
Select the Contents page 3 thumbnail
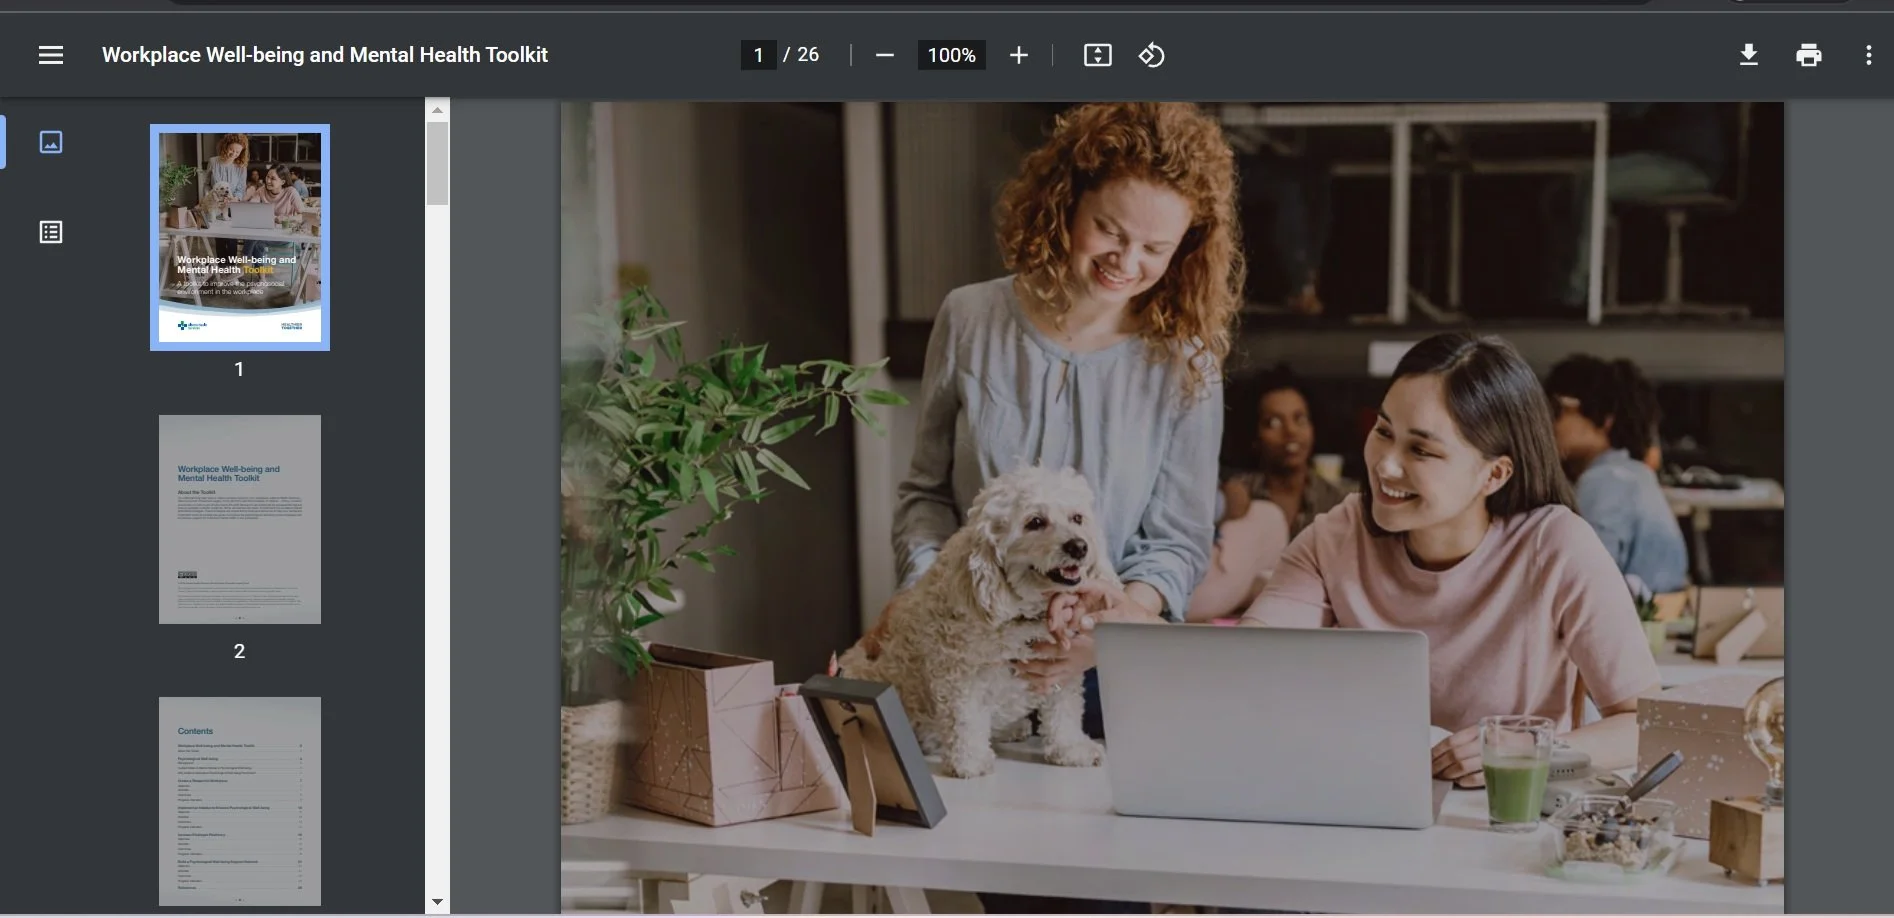(240, 801)
